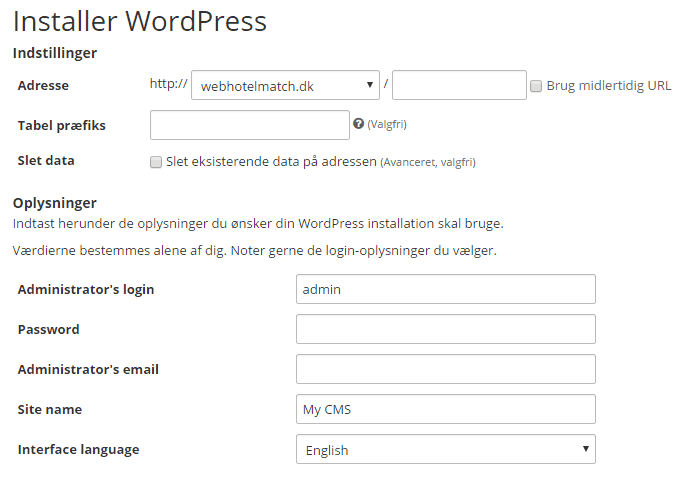Click the help question mark icon beside Tabel præfiks
The width and height of the screenshot is (685, 492).
pos(358,124)
